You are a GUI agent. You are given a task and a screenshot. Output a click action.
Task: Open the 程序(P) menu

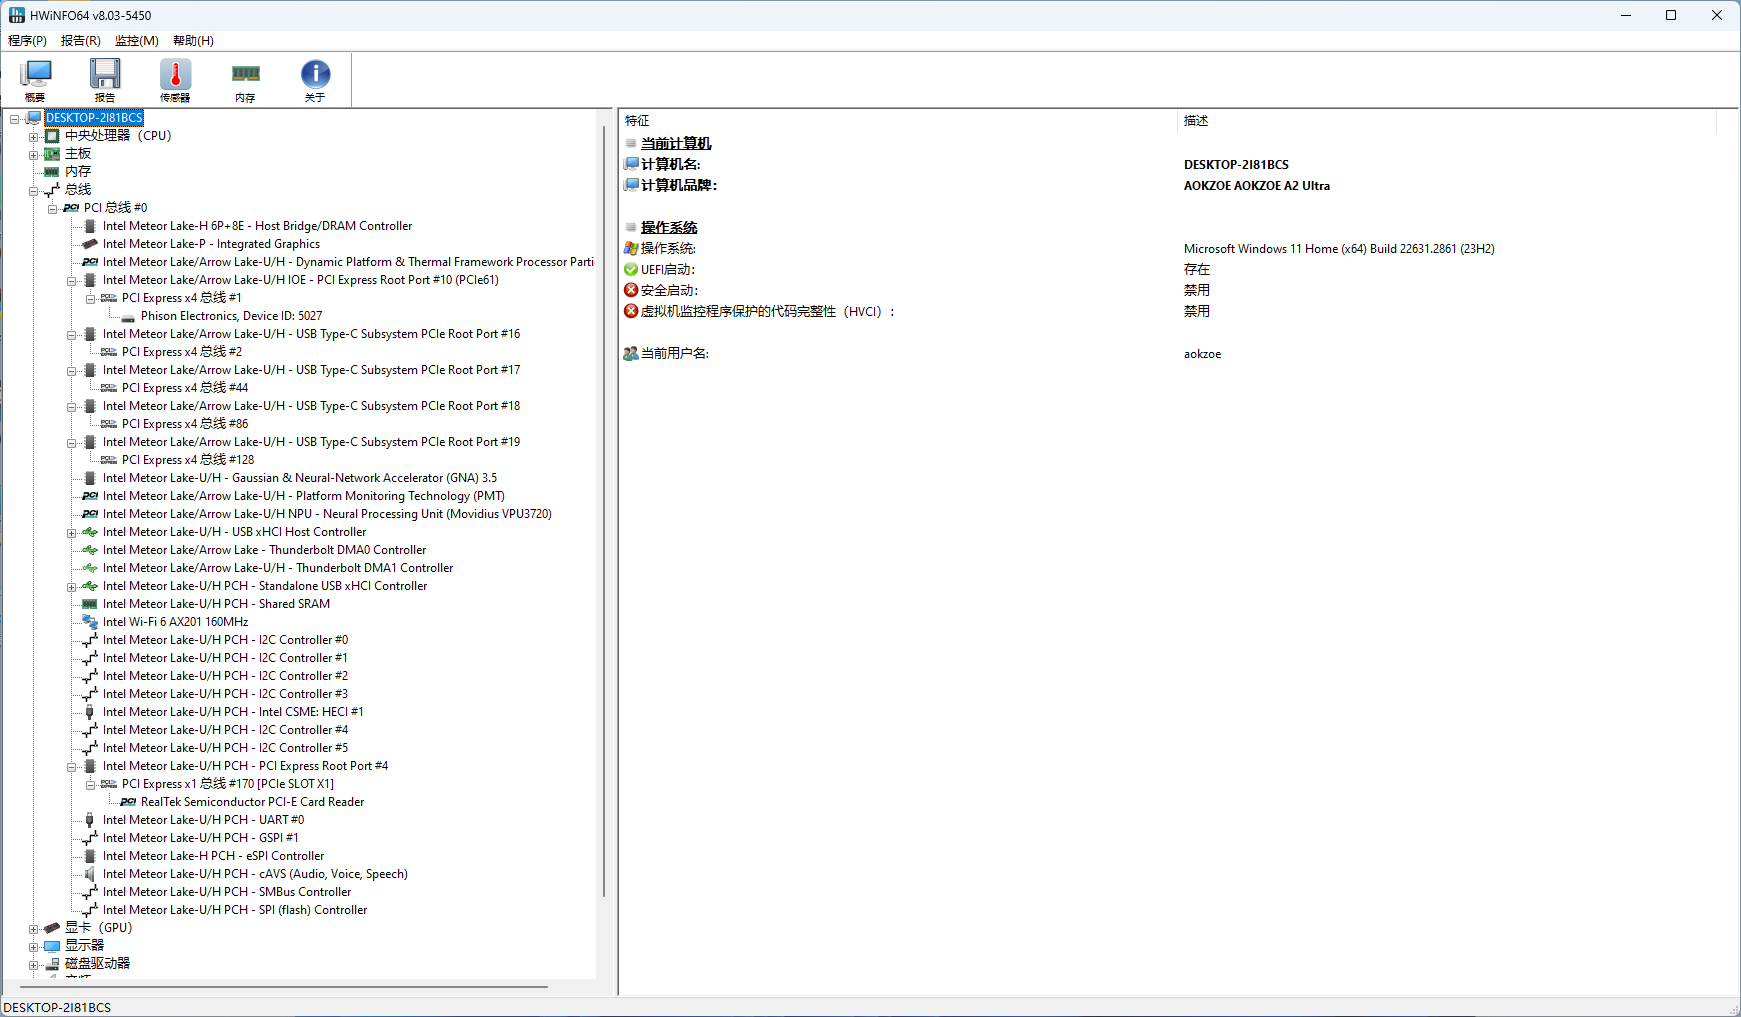(x=27, y=41)
